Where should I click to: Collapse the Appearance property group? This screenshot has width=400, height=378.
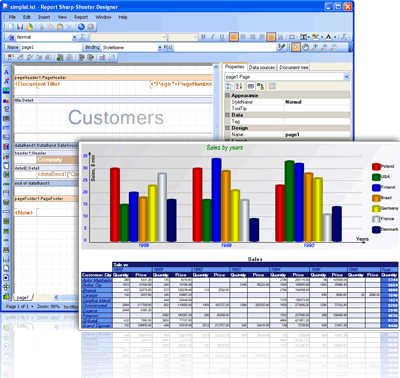(228, 95)
